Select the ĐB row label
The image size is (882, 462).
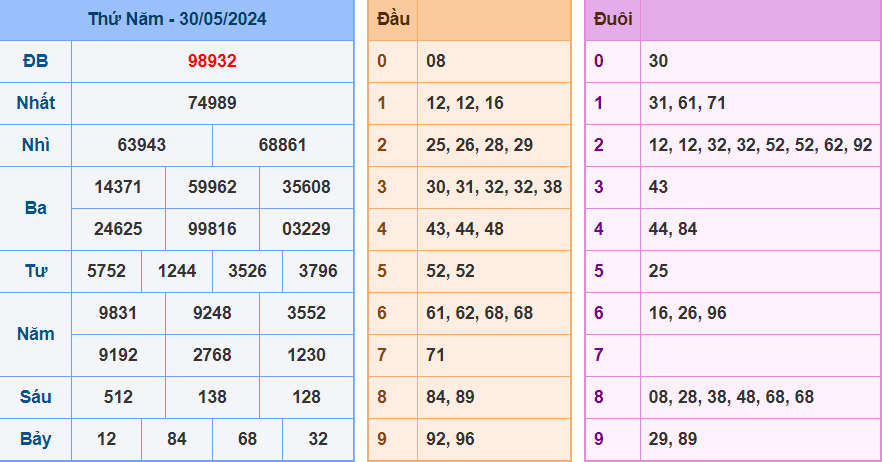pyautogui.click(x=35, y=61)
